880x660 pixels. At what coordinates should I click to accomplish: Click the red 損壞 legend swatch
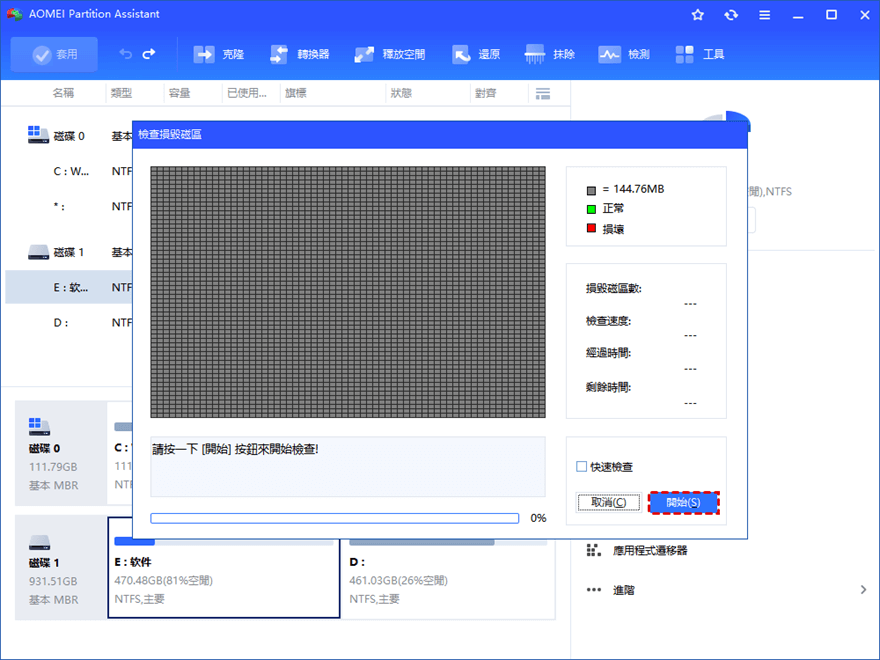tap(591, 228)
